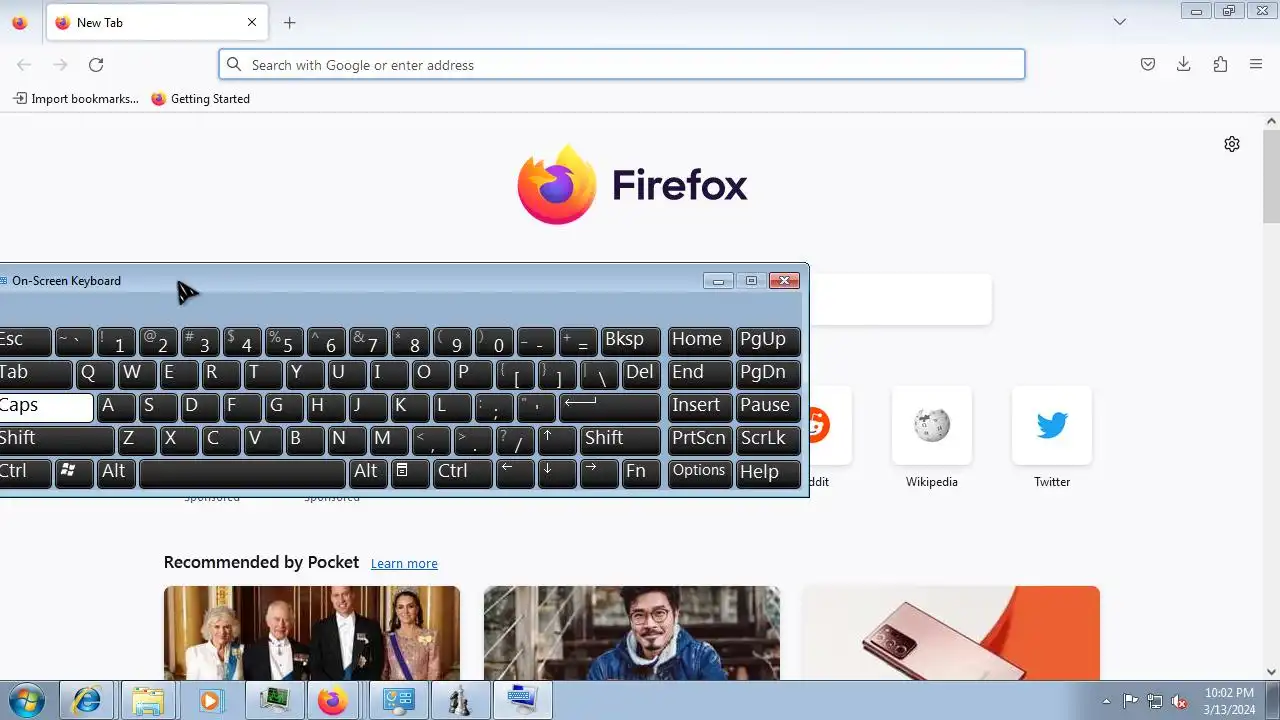Click the PgDn key
Image resolution: width=1280 pixels, height=720 pixels.
click(x=769, y=373)
